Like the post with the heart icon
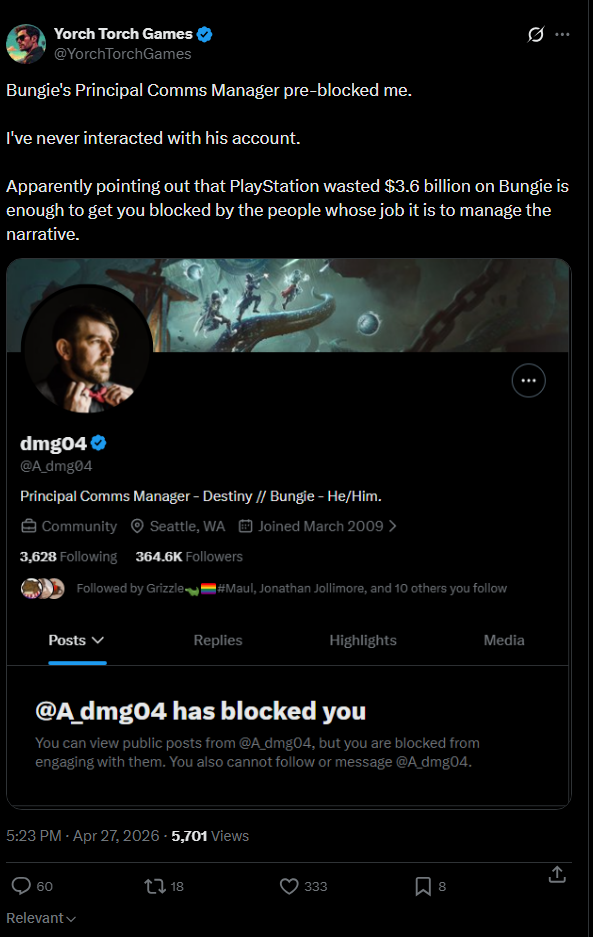This screenshot has height=937, width=593. pos(289,886)
